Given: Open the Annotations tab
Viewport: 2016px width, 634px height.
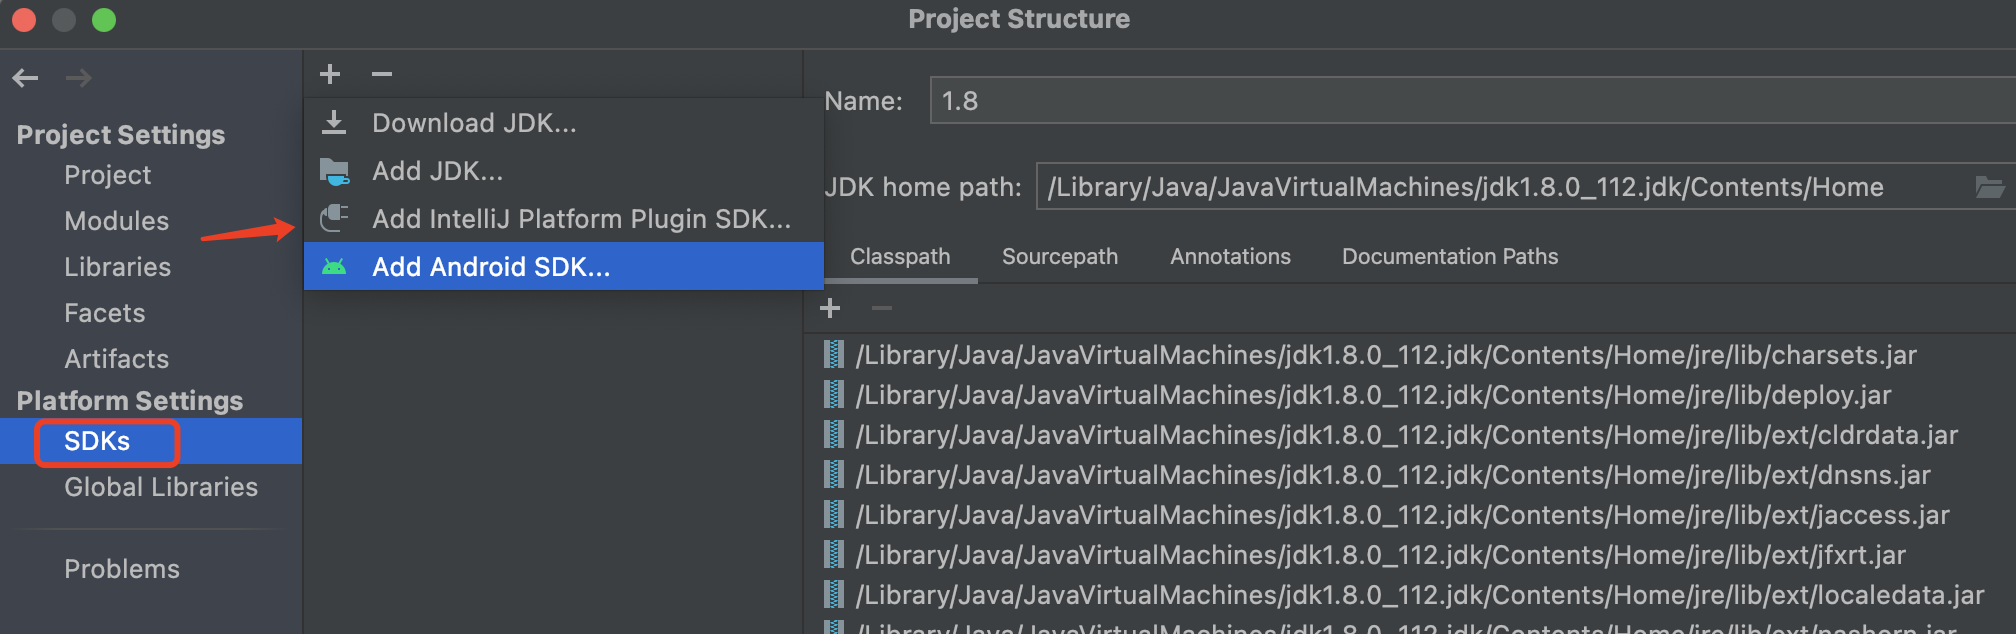Looking at the screenshot, I should click(x=1230, y=257).
